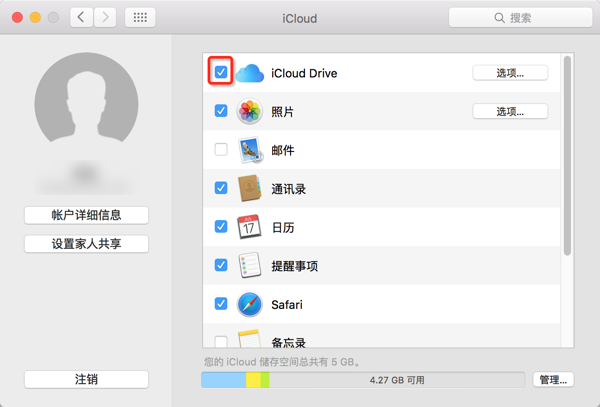600x407 pixels.
Task: Open 帐户详细信息 button
Action: pyautogui.click(x=86, y=215)
